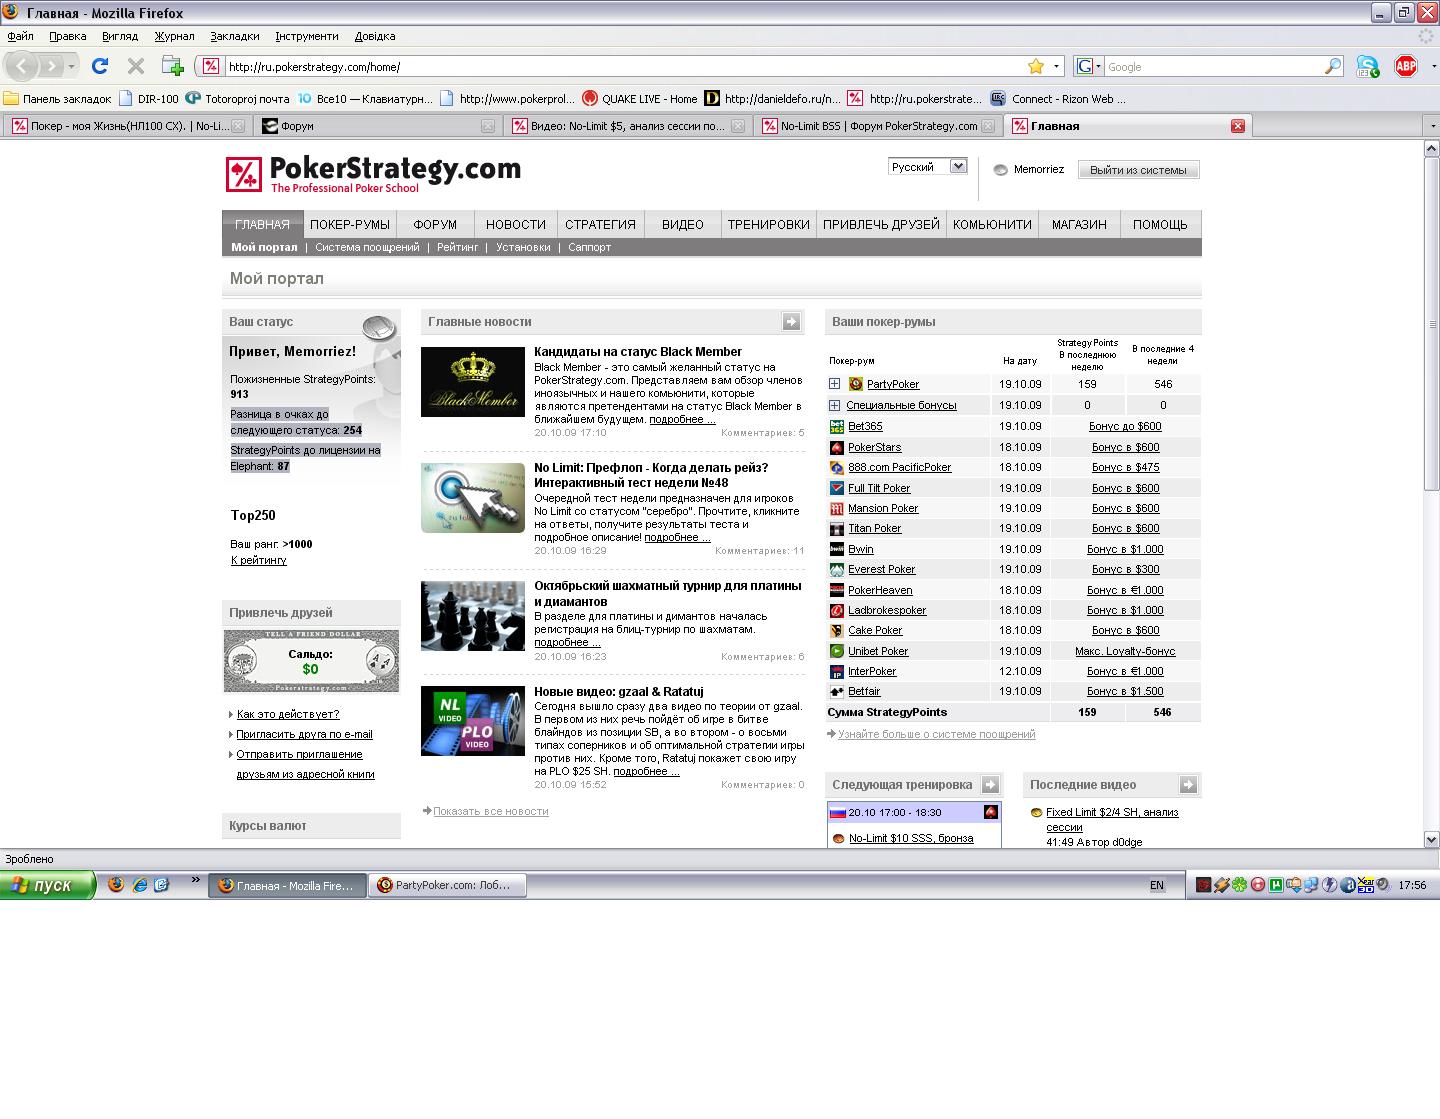Switch to the Форум browser tab

click(378, 126)
